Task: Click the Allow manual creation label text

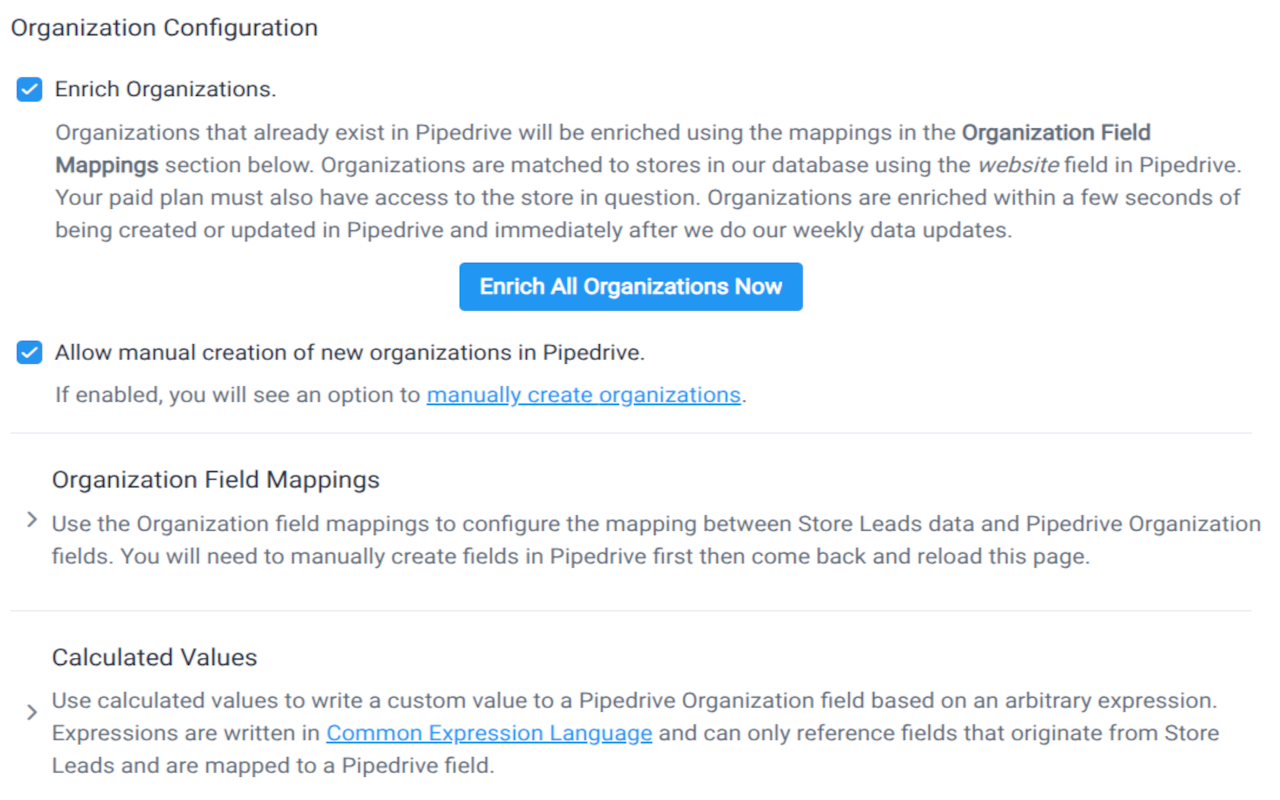Action: click(x=349, y=353)
